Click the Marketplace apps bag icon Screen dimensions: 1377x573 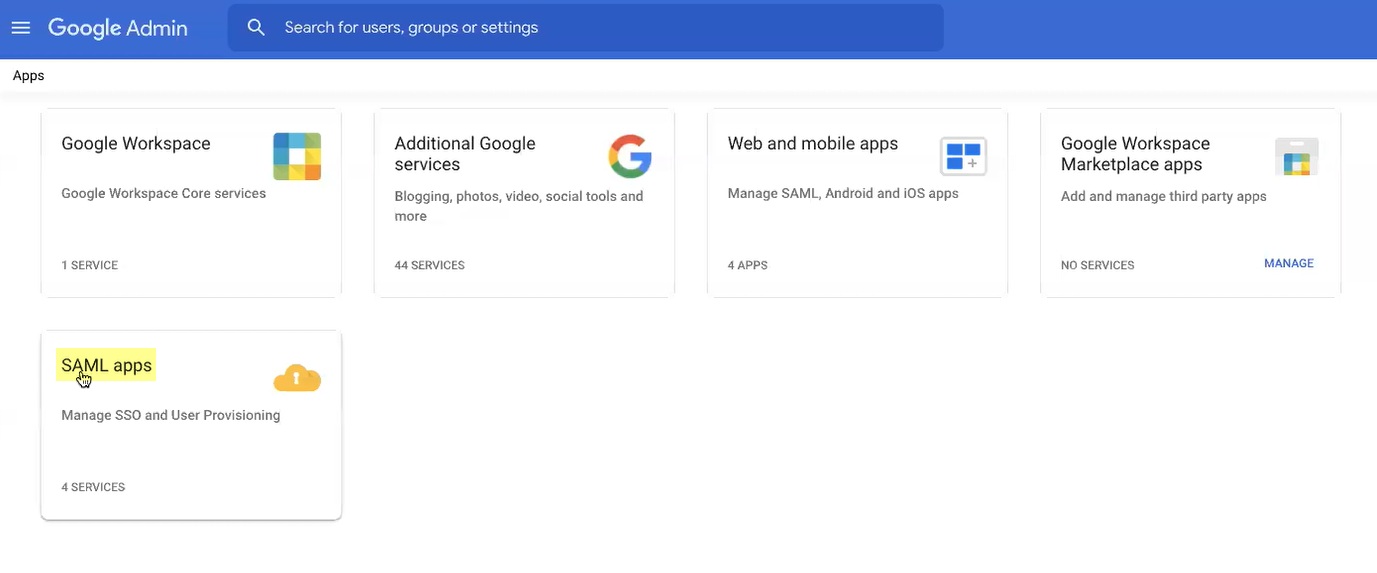tap(1296, 157)
